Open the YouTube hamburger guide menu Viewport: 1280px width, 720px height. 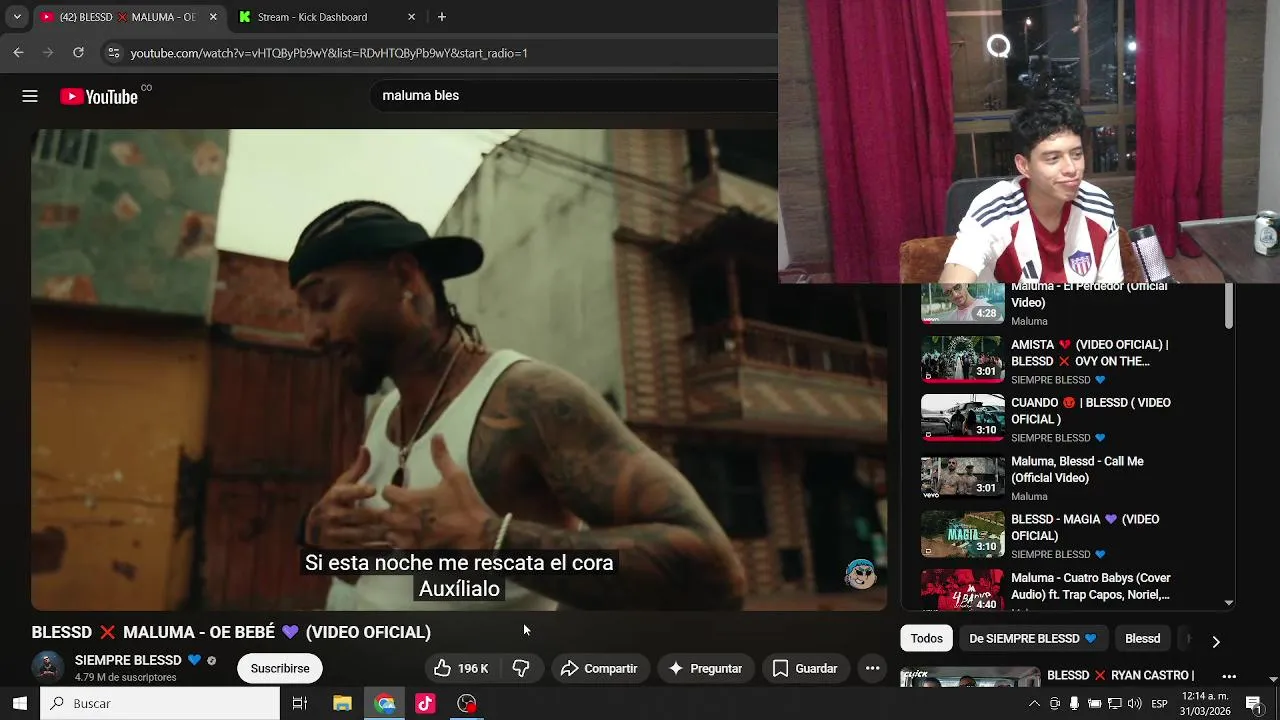point(30,96)
